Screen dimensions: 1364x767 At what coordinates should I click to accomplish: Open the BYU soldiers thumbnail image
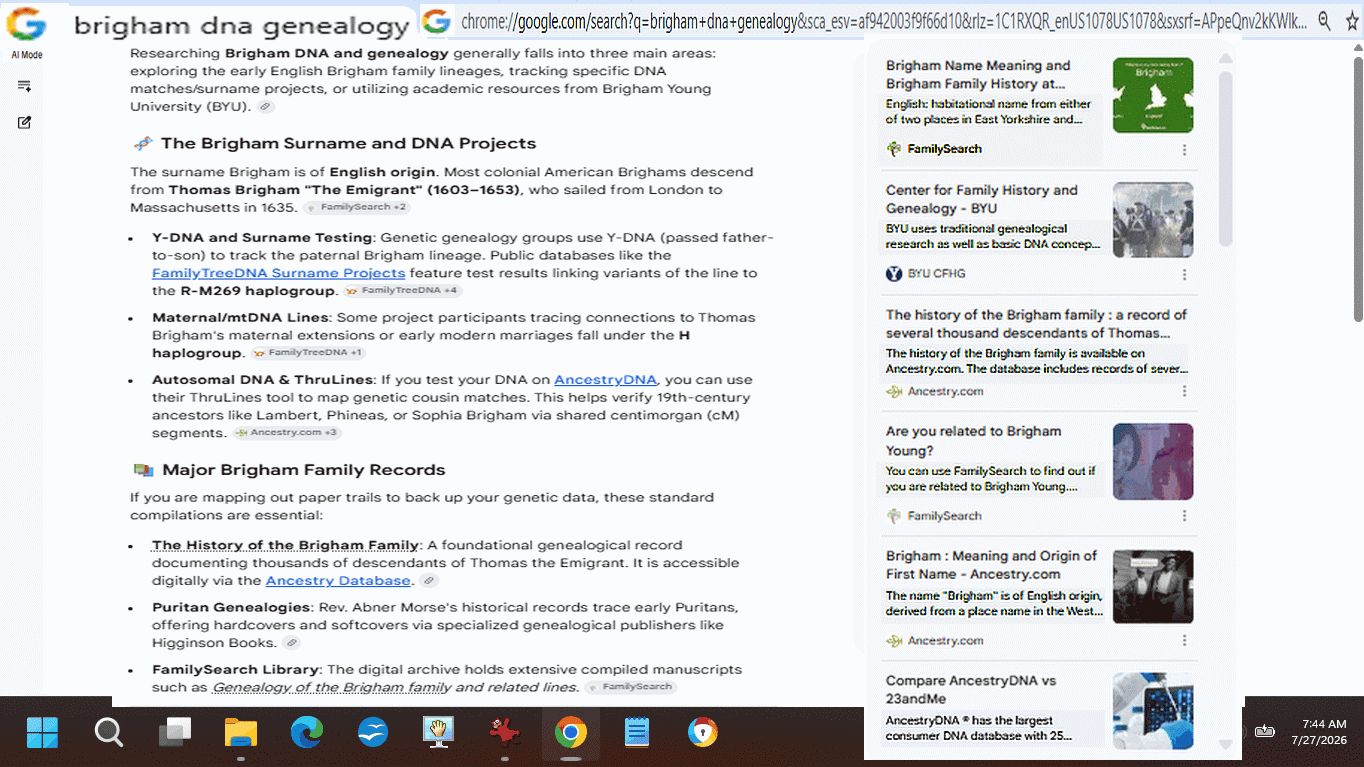click(x=1153, y=220)
